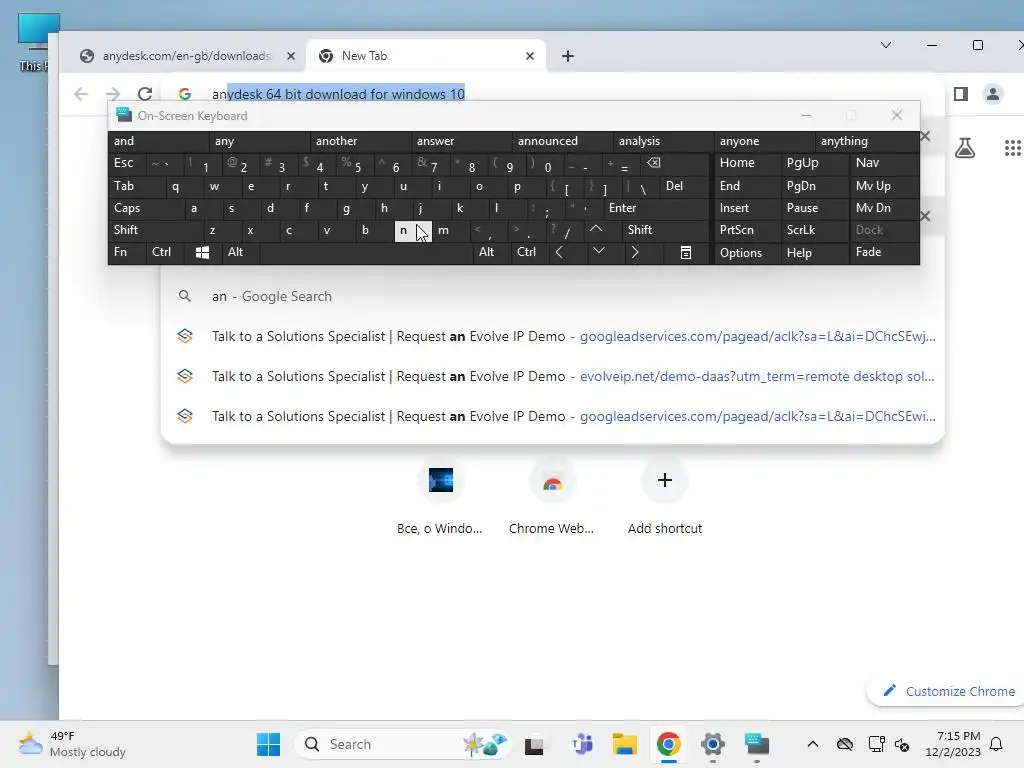Click Add shortcut tile
The height and width of the screenshot is (768, 1024).
664,496
